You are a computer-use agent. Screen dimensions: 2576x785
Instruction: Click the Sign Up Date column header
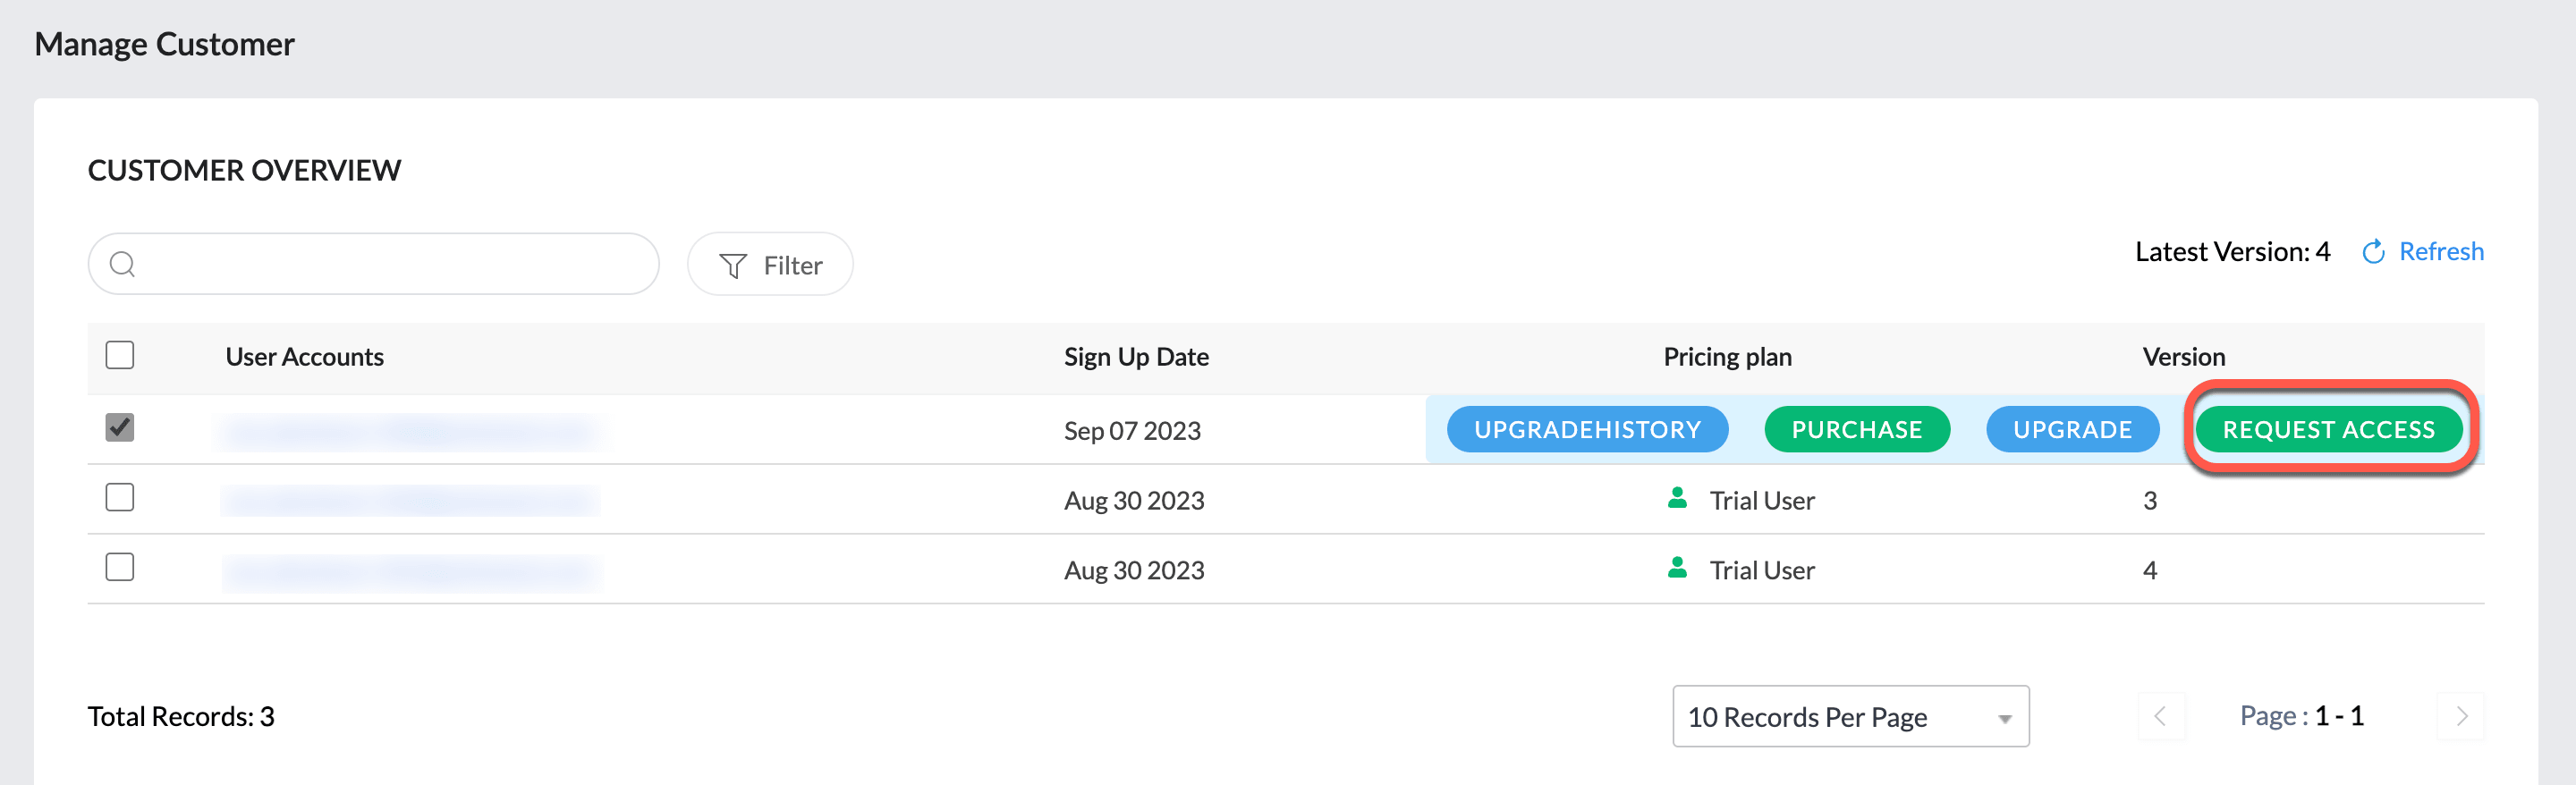[x=1135, y=357]
